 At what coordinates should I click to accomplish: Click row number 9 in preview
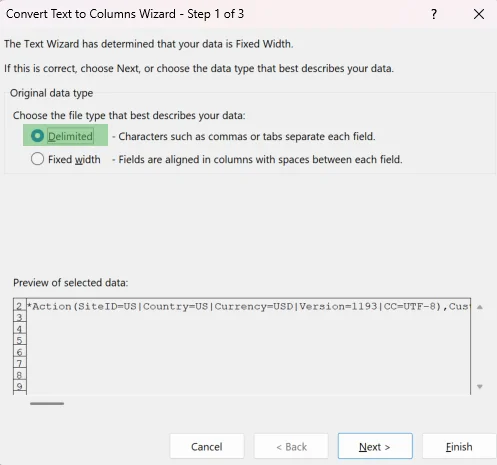pos(19,386)
